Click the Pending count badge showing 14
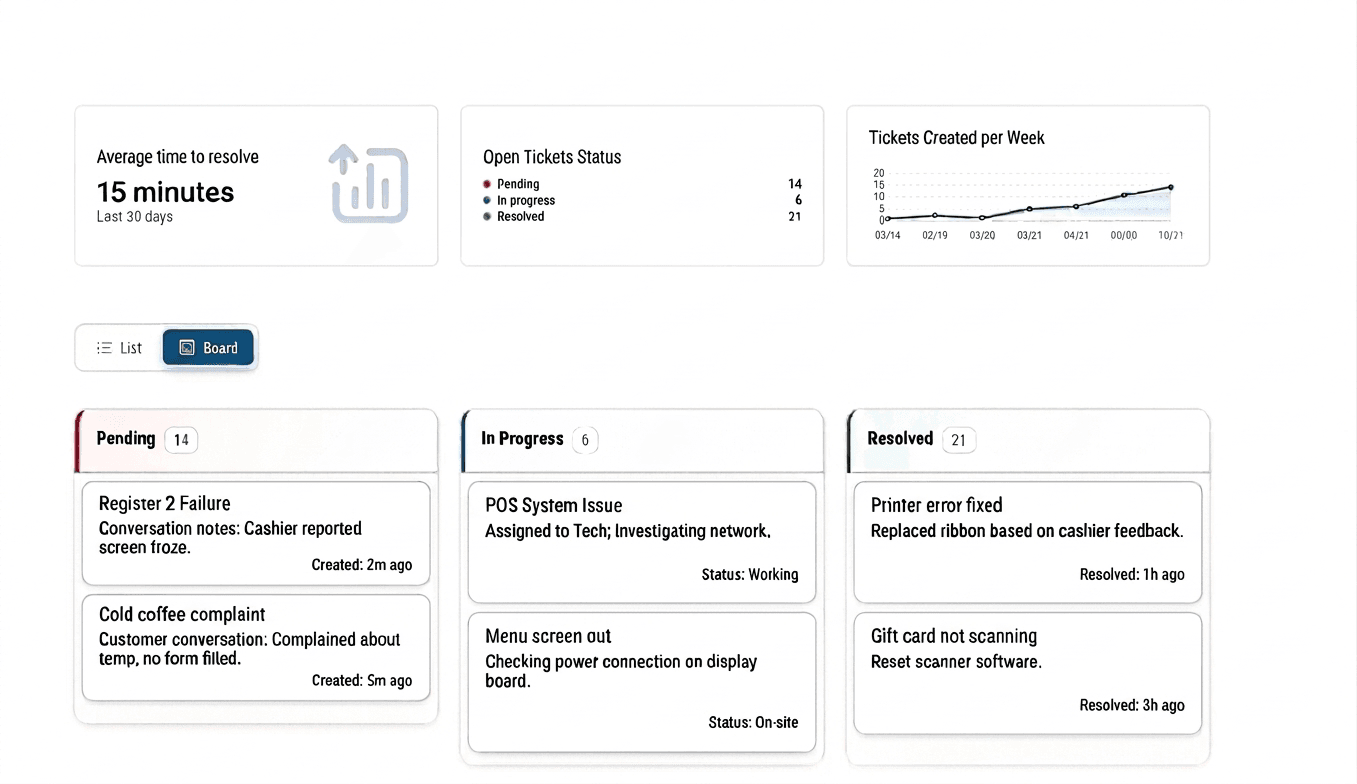 (181, 439)
